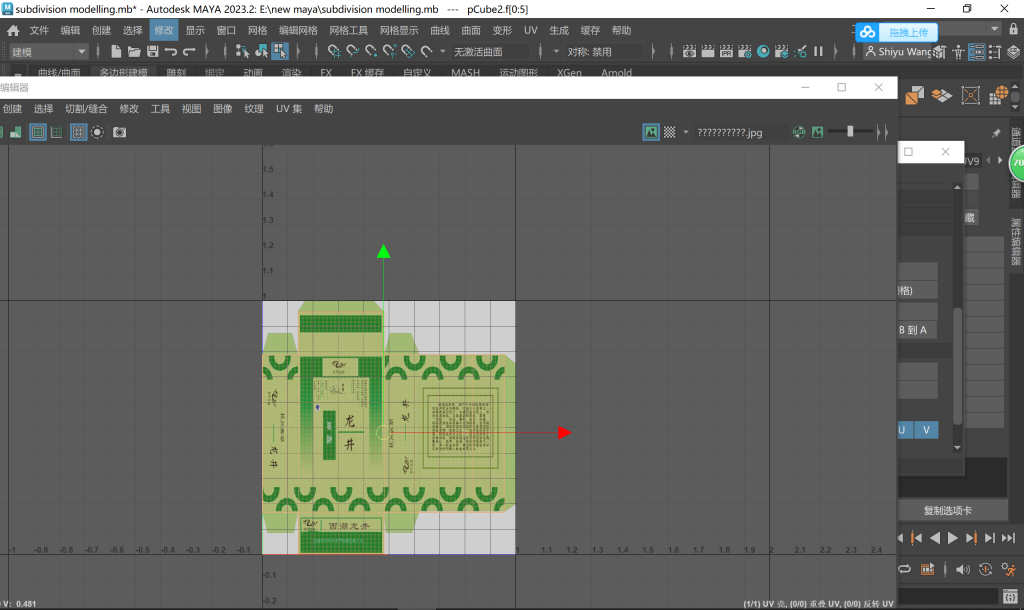Adjust the image dimming slider in UV editor
Viewport: 1024px width, 610px height.
click(850, 132)
